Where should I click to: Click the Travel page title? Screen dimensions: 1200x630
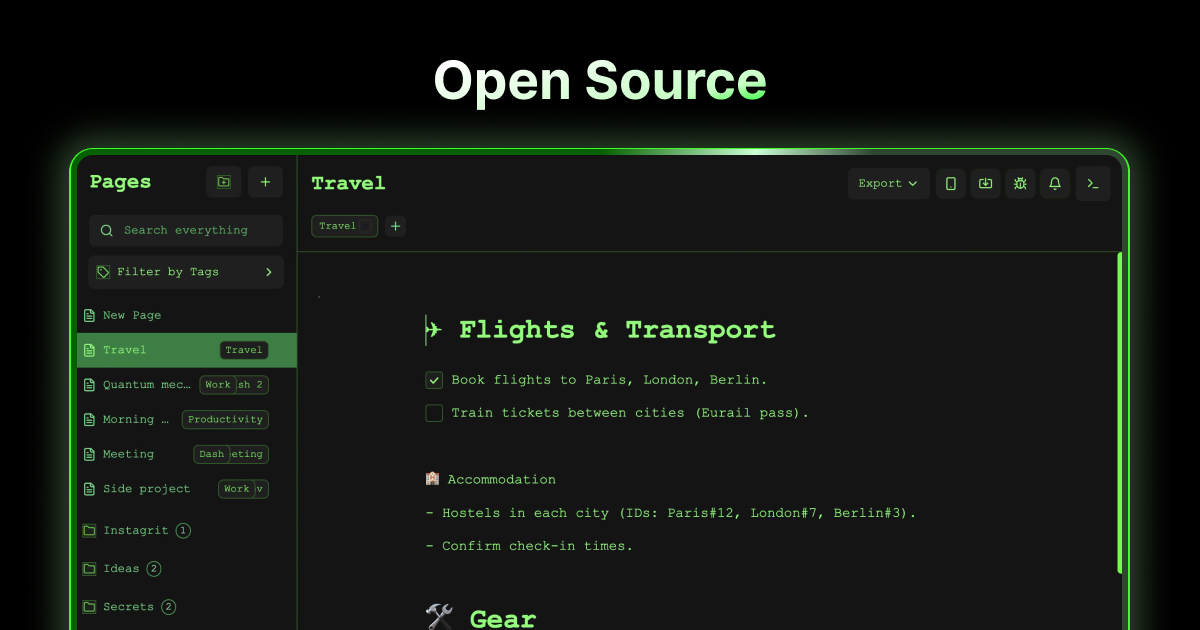point(348,183)
